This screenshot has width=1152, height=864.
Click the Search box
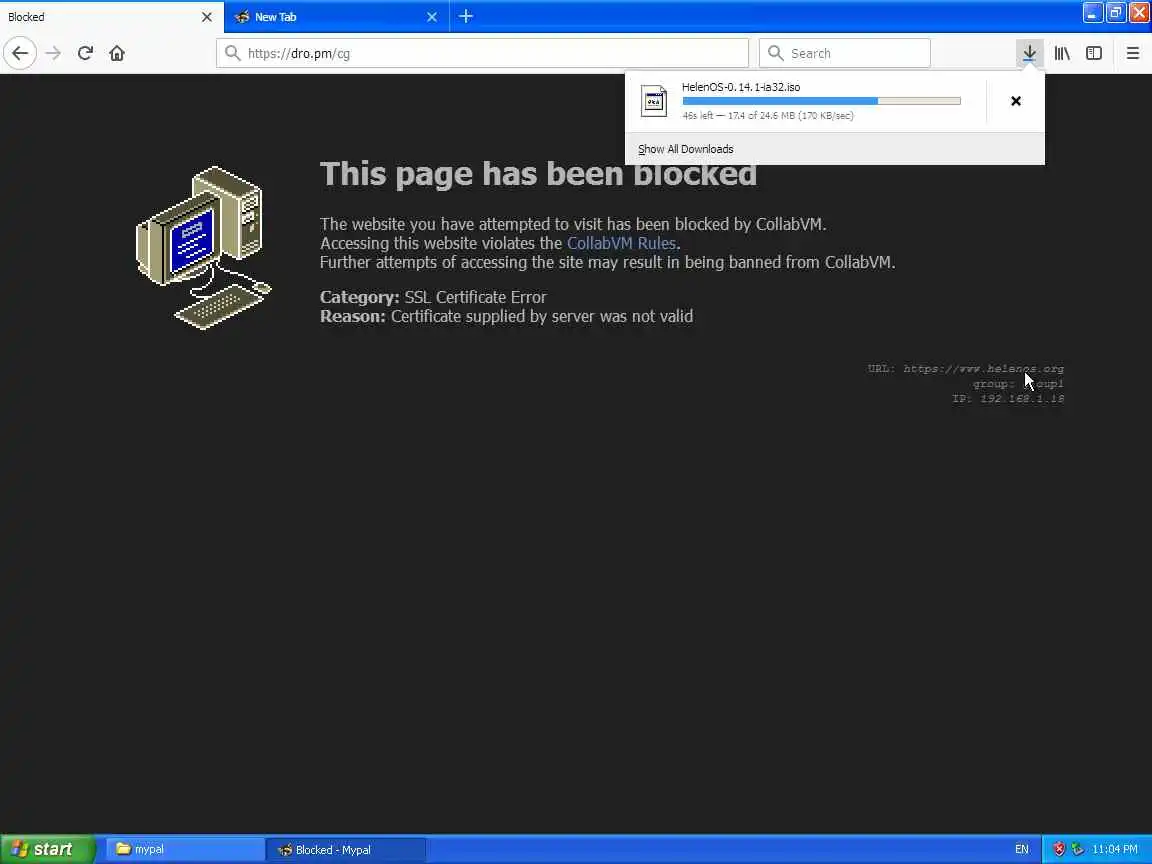(x=845, y=53)
